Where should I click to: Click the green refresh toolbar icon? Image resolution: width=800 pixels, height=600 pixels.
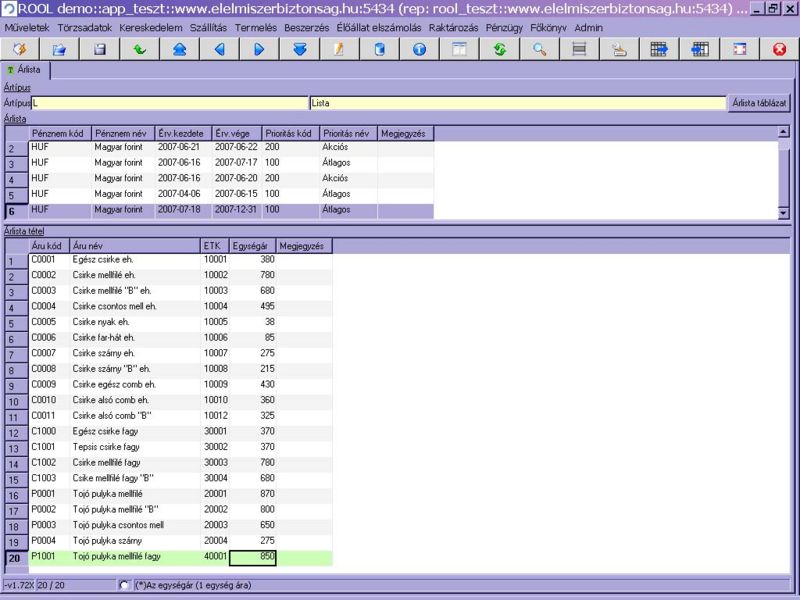tap(499, 49)
